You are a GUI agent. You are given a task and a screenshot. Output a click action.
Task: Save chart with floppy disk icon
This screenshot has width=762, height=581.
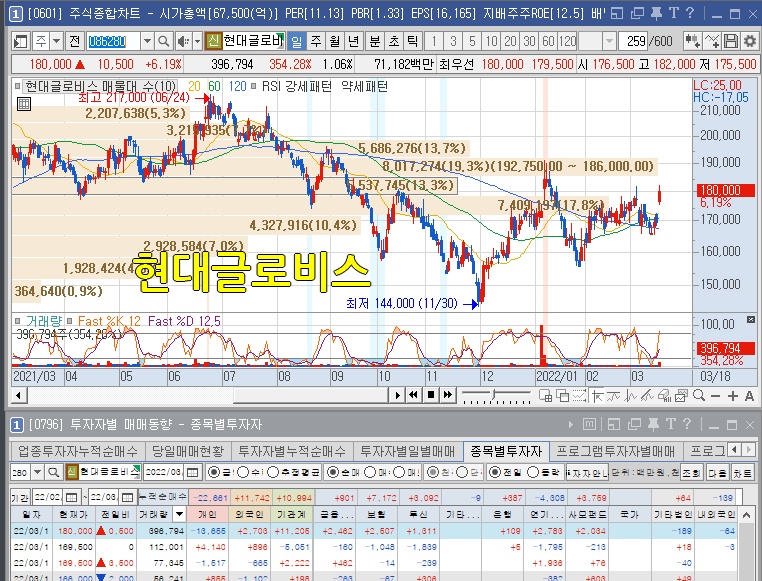pos(731,41)
